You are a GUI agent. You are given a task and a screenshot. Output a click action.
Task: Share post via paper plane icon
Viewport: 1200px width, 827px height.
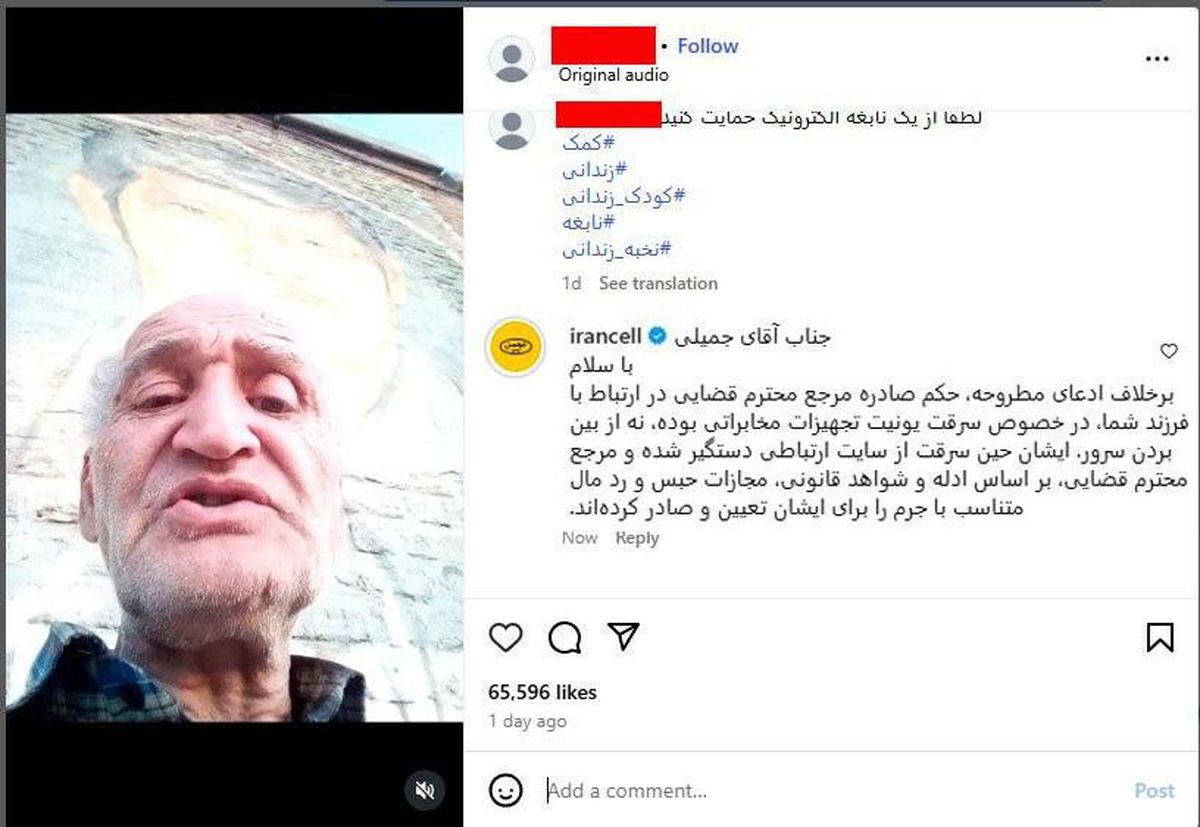pos(624,637)
